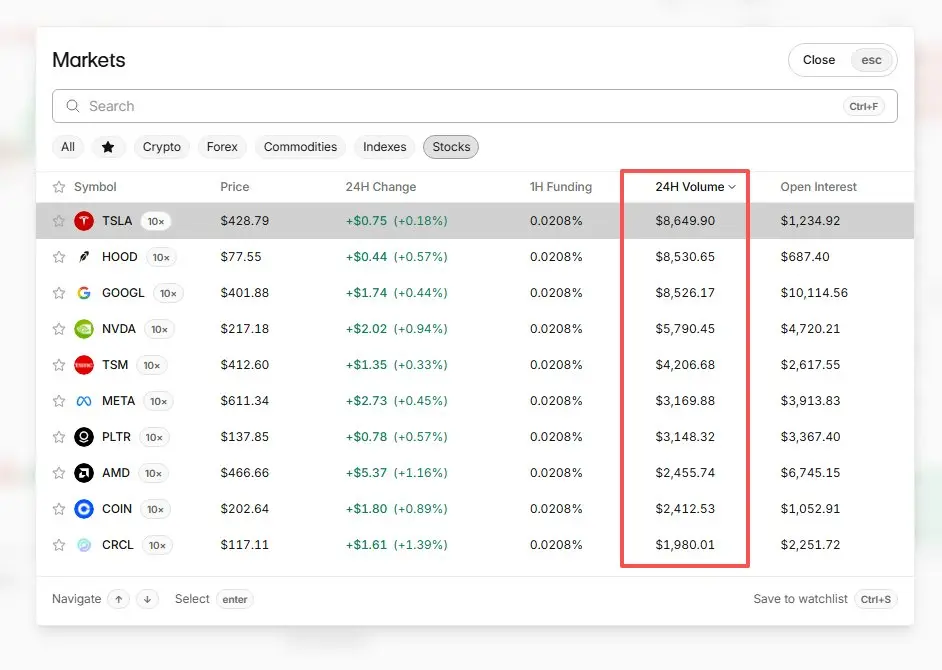Star the COIN market row
The height and width of the screenshot is (670, 942).
pos(59,509)
